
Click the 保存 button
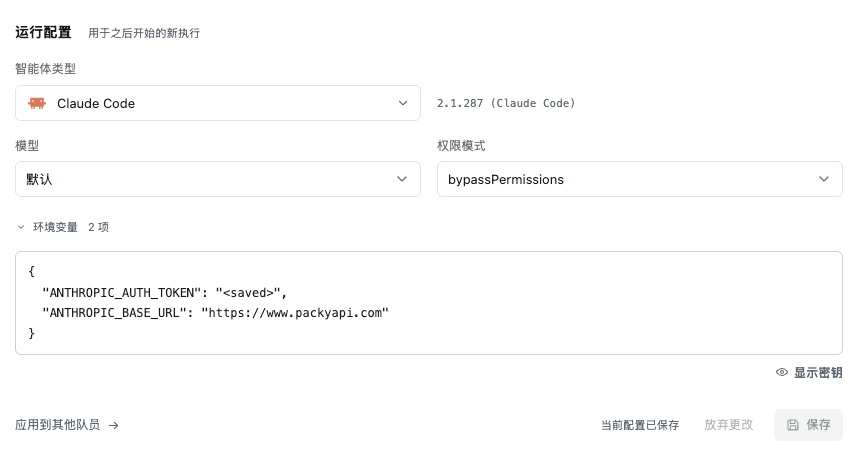click(808, 425)
